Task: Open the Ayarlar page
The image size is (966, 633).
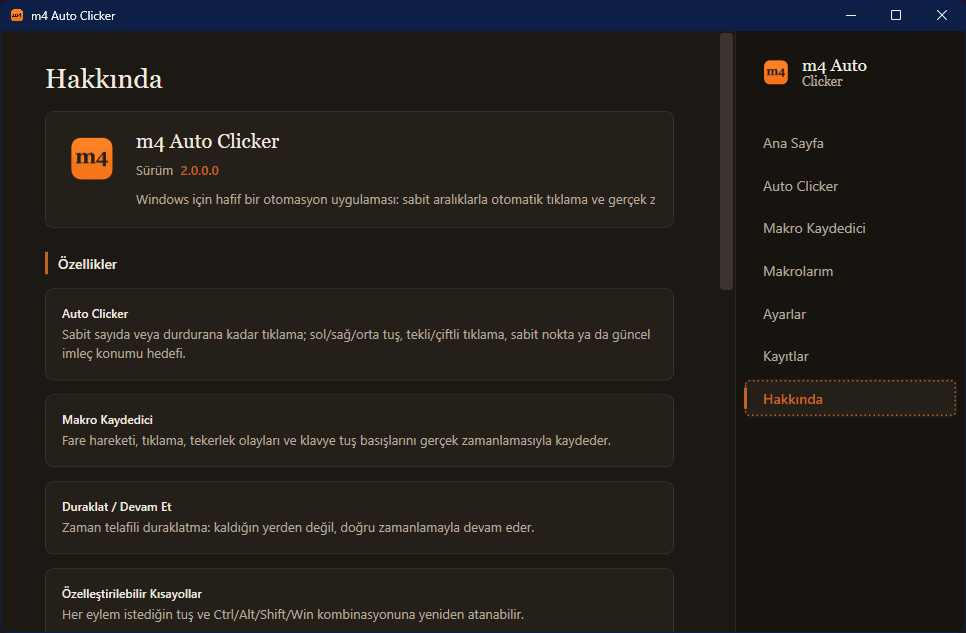Action: point(850,314)
